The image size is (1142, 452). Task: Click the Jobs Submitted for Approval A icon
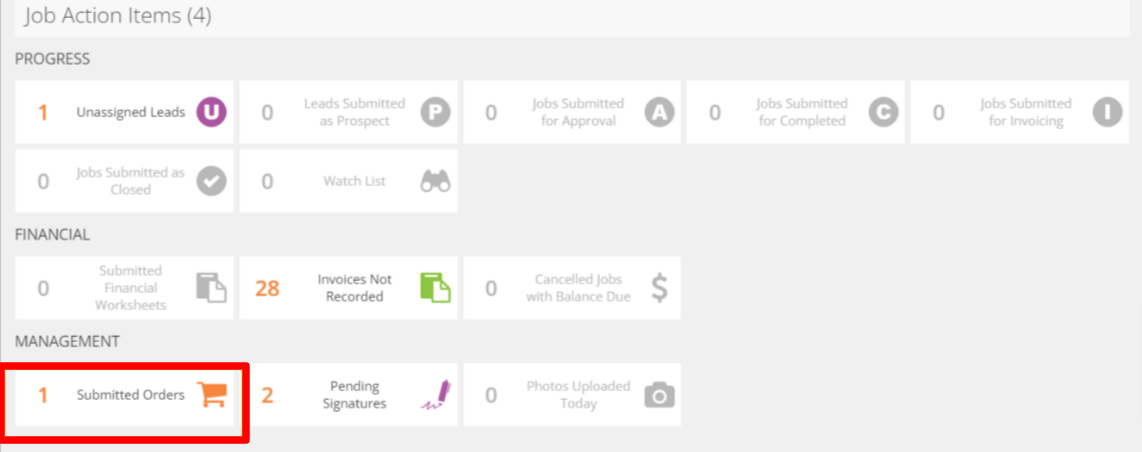click(x=659, y=113)
